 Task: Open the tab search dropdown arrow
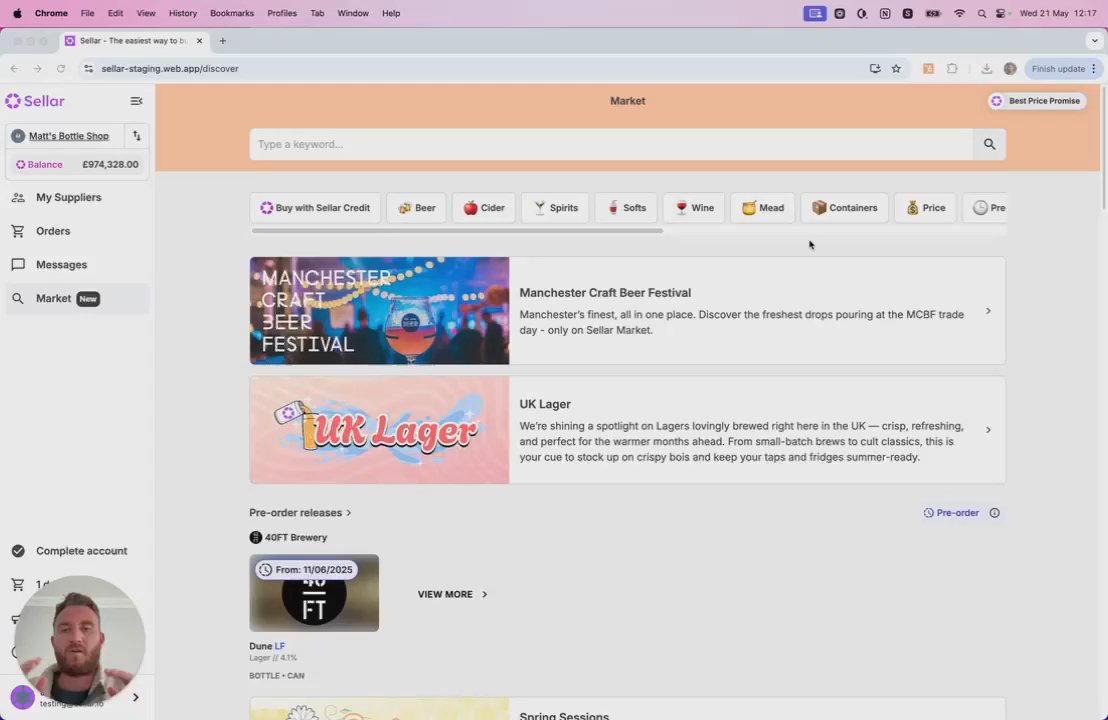click(x=1094, y=41)
